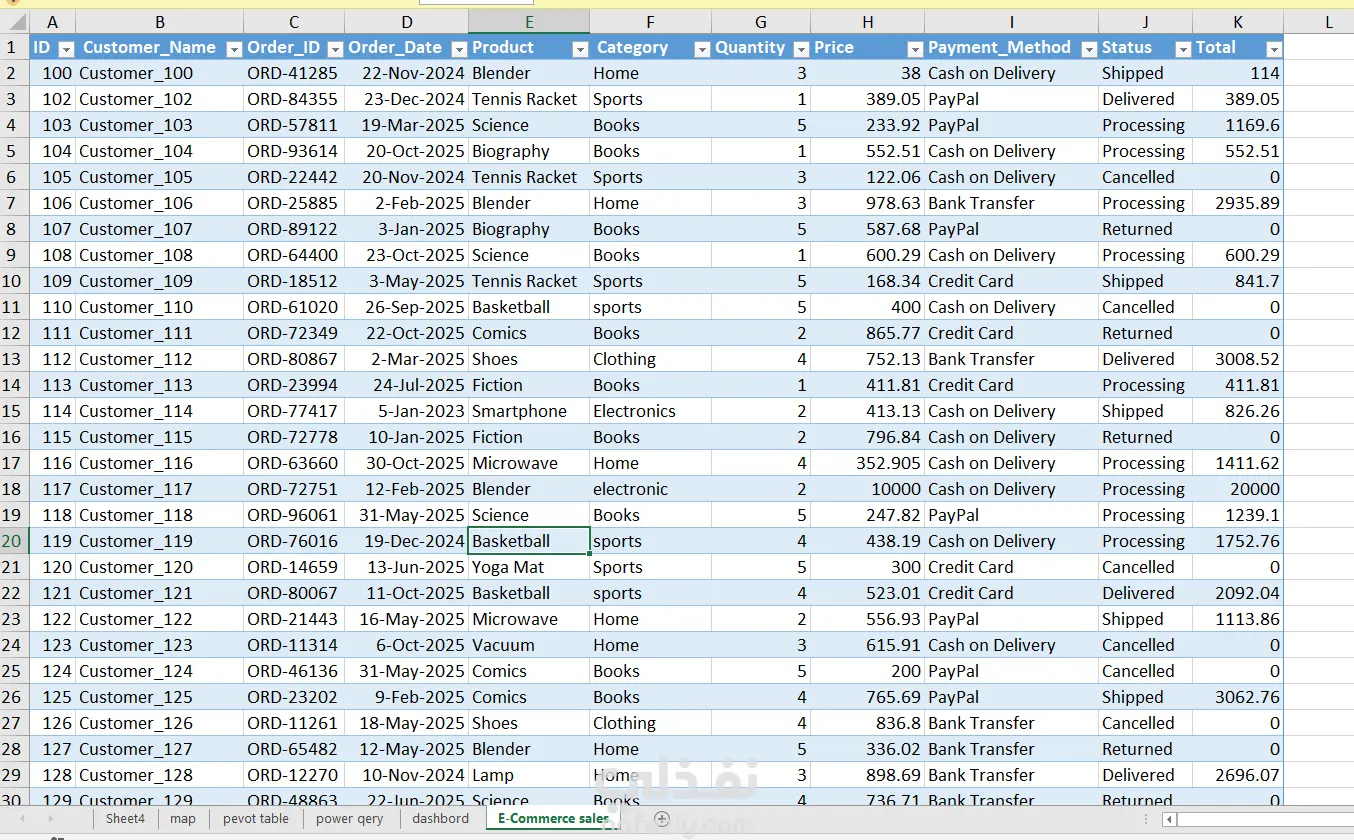Viewport: 1354px width, 840px height.
Task: Select cell Customer_112
Action: pos(159,359)
